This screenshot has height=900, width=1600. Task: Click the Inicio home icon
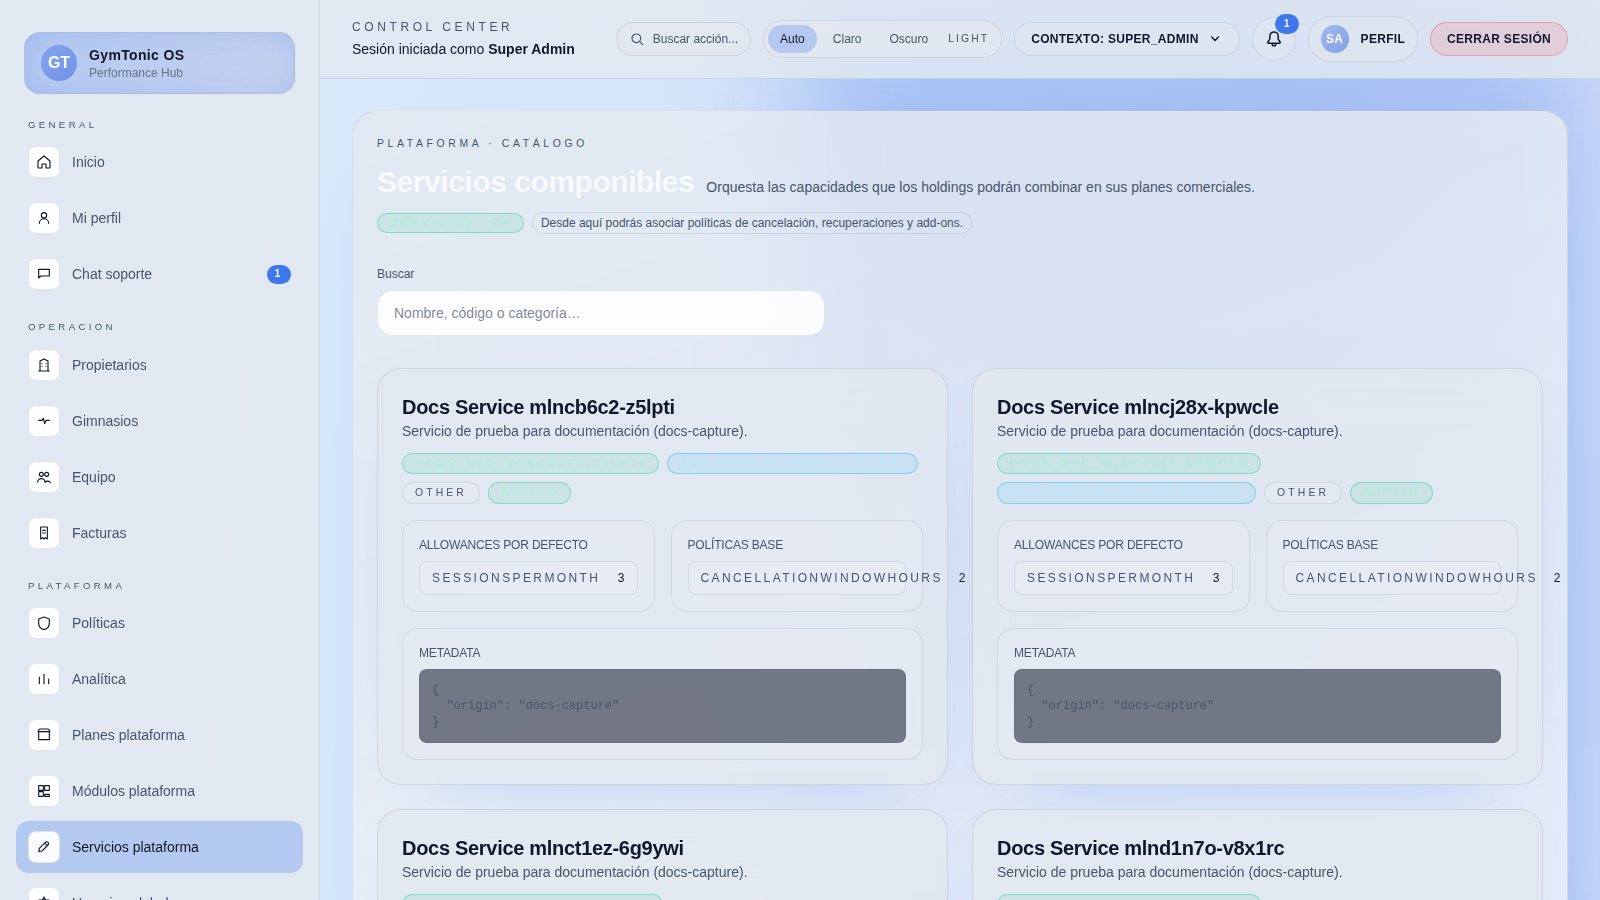(x=44, y=162)
